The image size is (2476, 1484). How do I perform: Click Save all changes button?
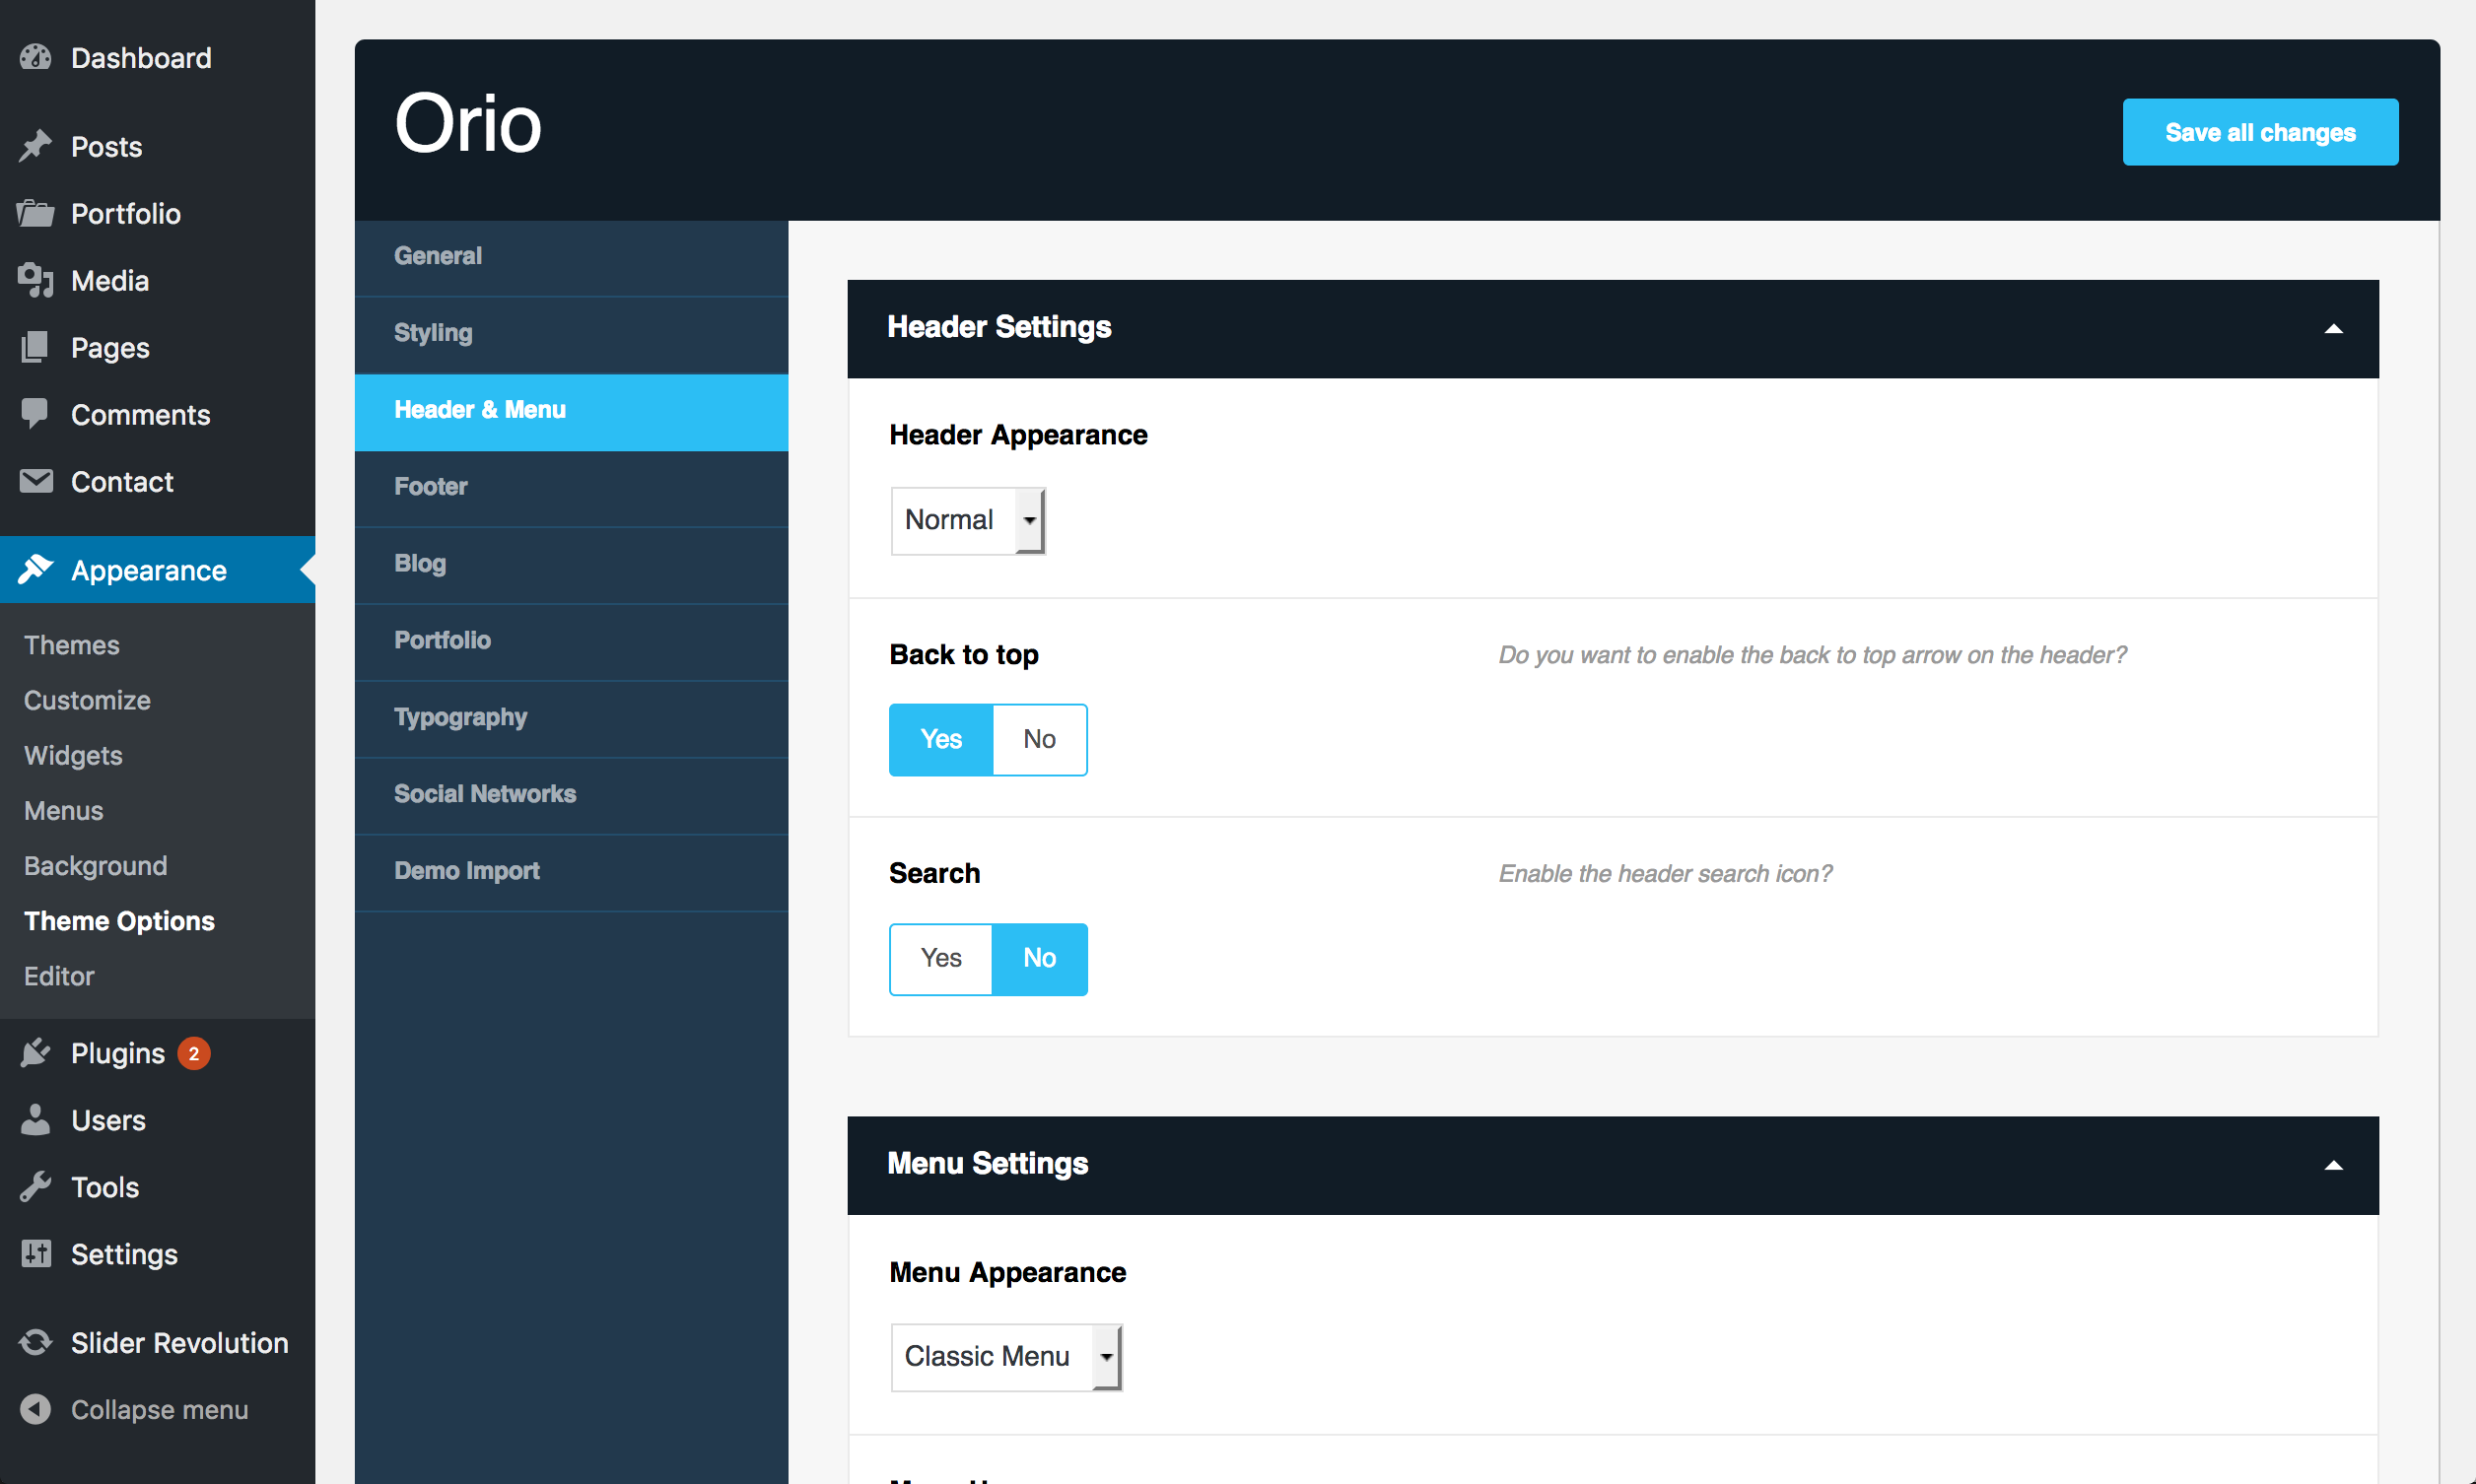tap(2260, 132)
